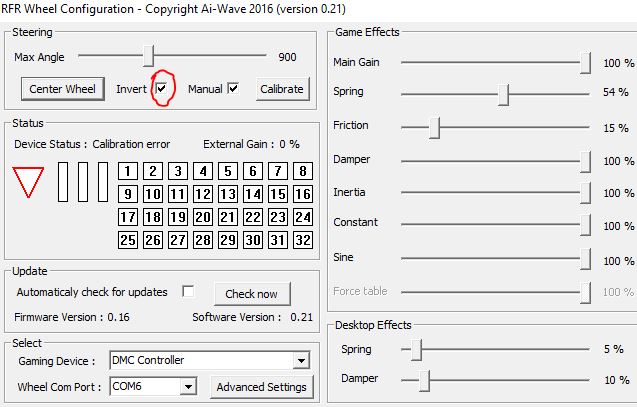
Task: Open Advanced Settings
Action: coord(261,387)
